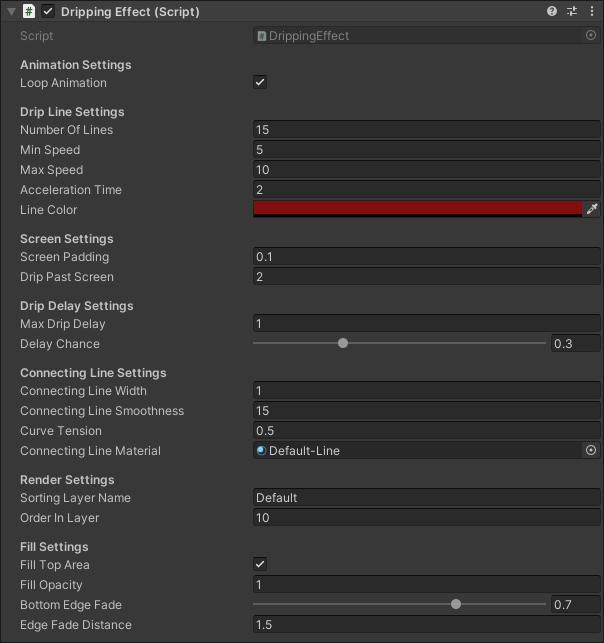Click the Dripping Effect (Script) header title

click(x=130, y=12)
